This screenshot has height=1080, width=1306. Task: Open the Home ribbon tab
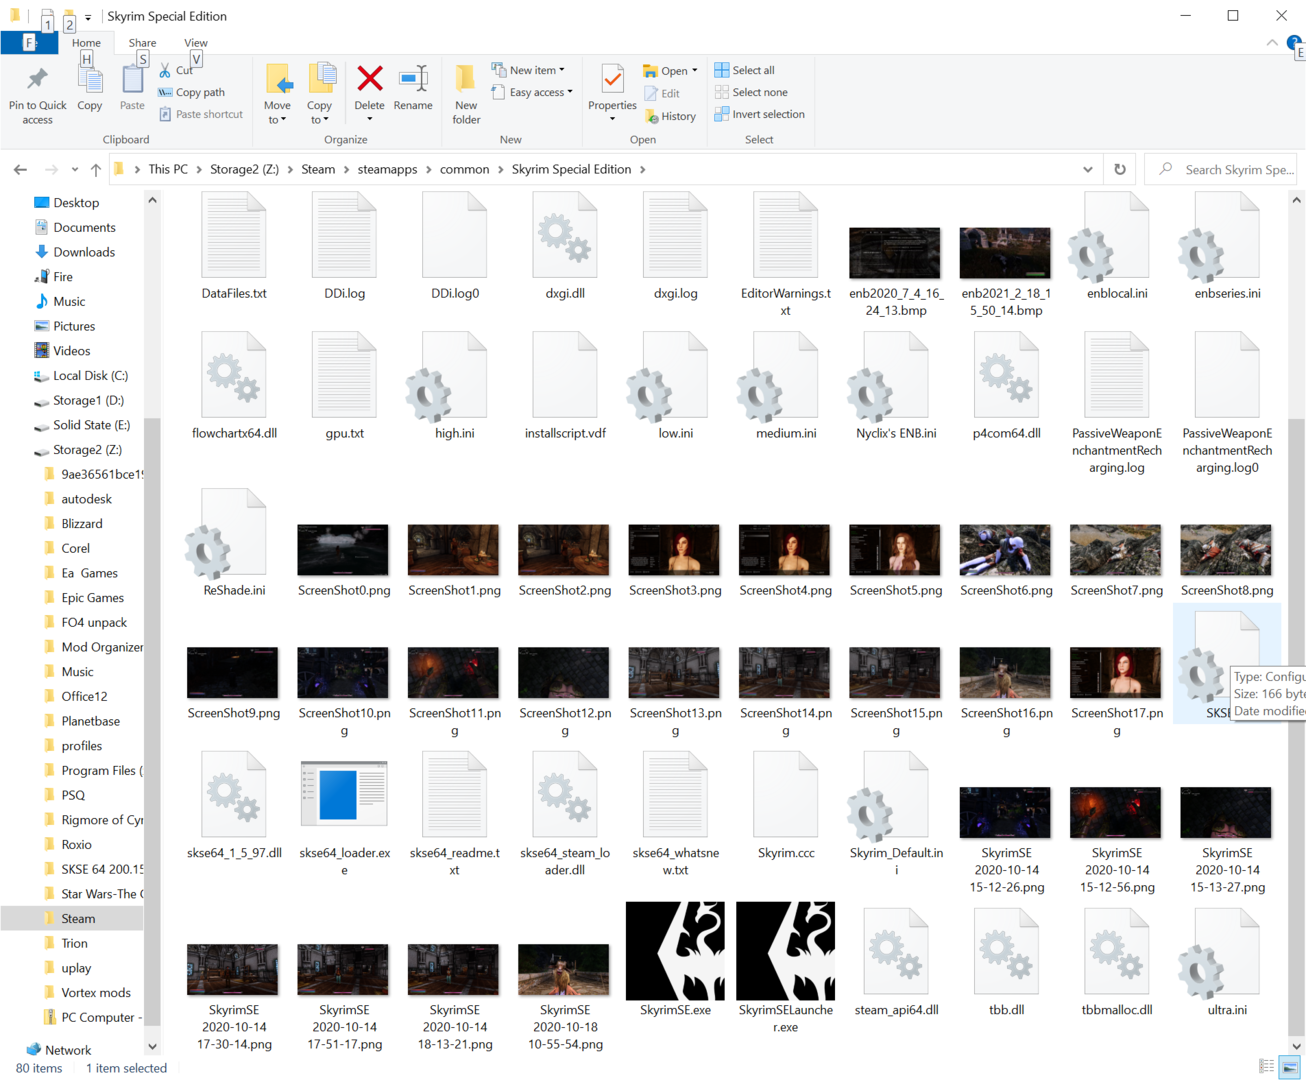[x=86, y=43]
